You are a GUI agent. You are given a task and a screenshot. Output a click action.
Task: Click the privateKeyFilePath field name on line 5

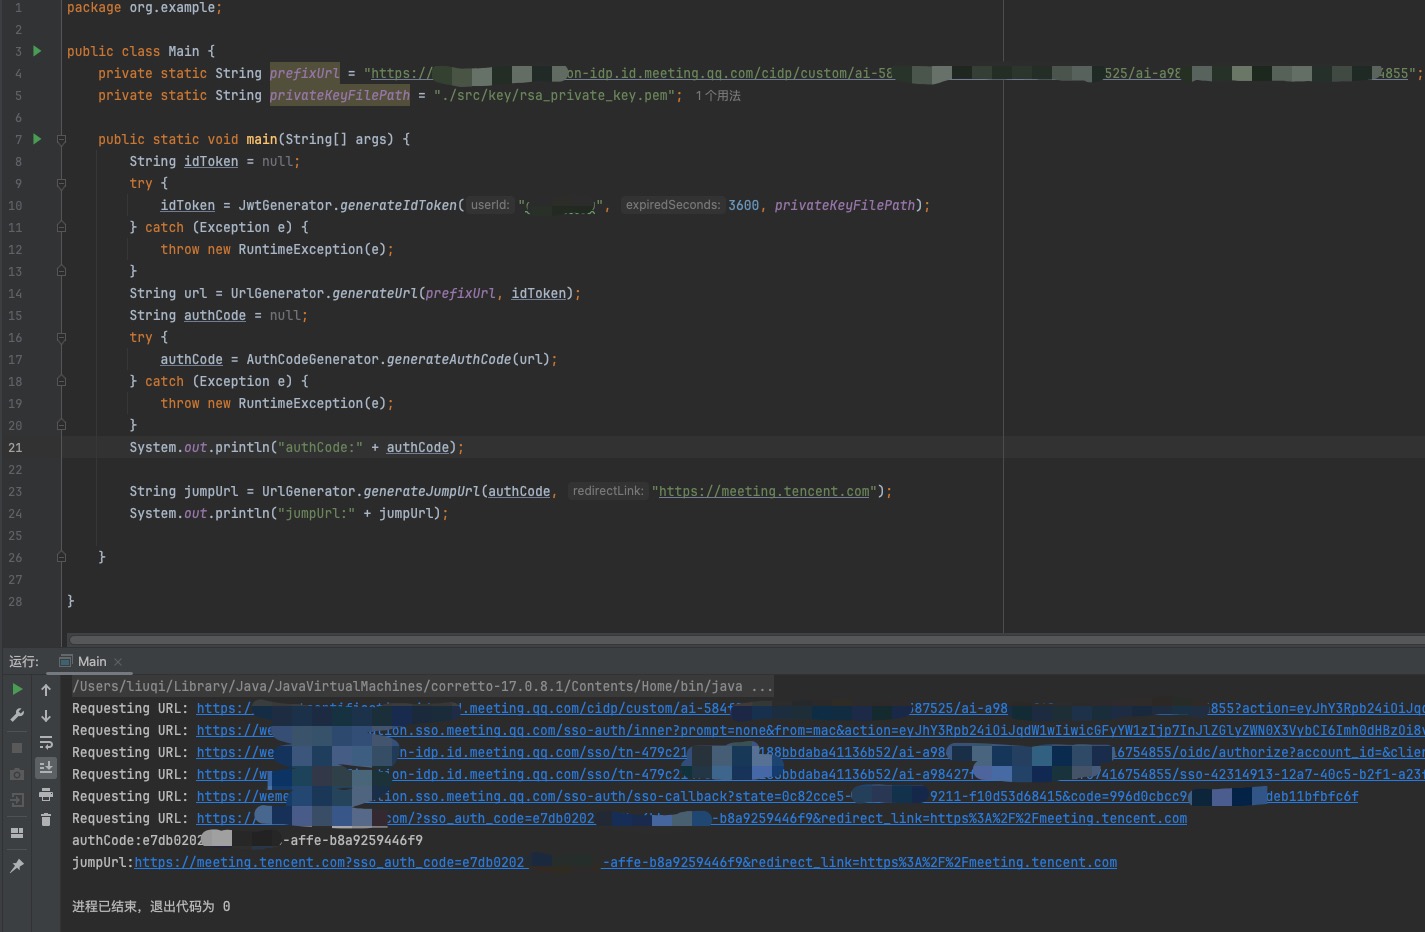340,95
